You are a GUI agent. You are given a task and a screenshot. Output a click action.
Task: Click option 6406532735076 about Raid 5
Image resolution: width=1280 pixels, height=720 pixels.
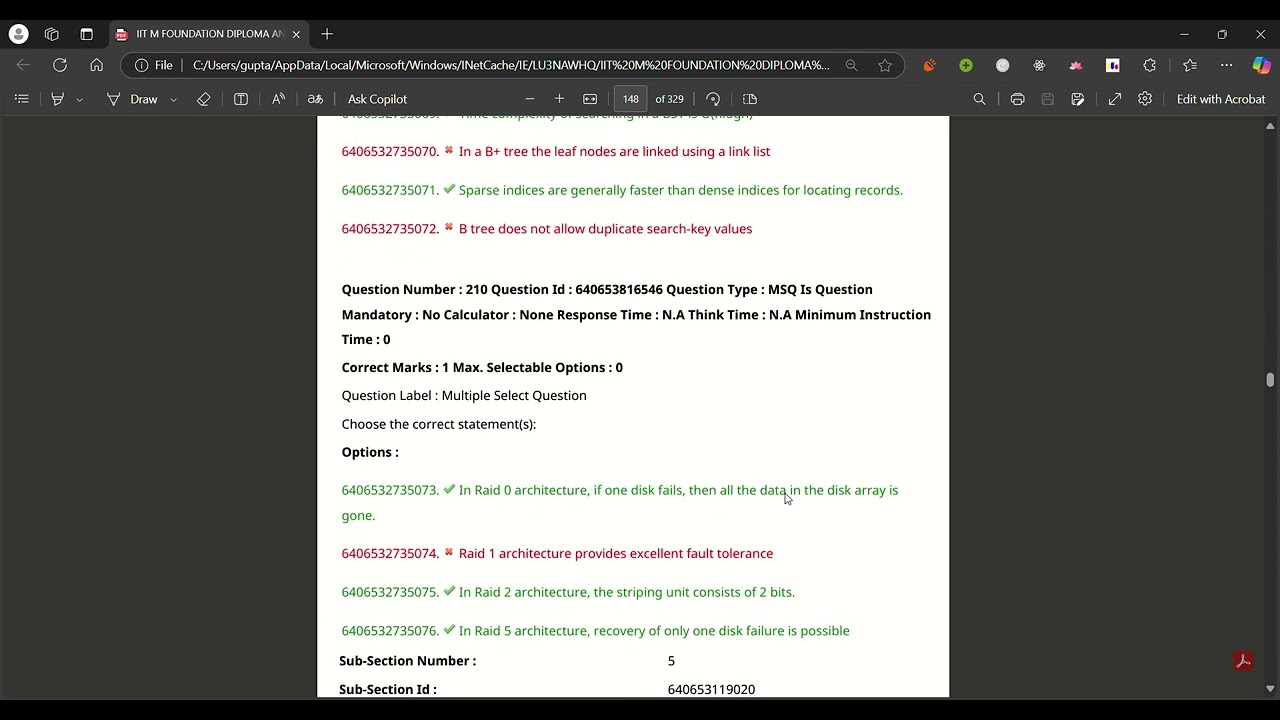coord(595,631)
